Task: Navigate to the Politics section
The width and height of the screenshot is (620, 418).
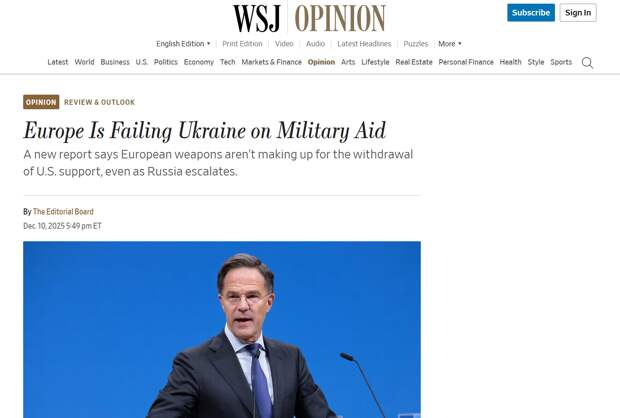Action: (166, 62)
